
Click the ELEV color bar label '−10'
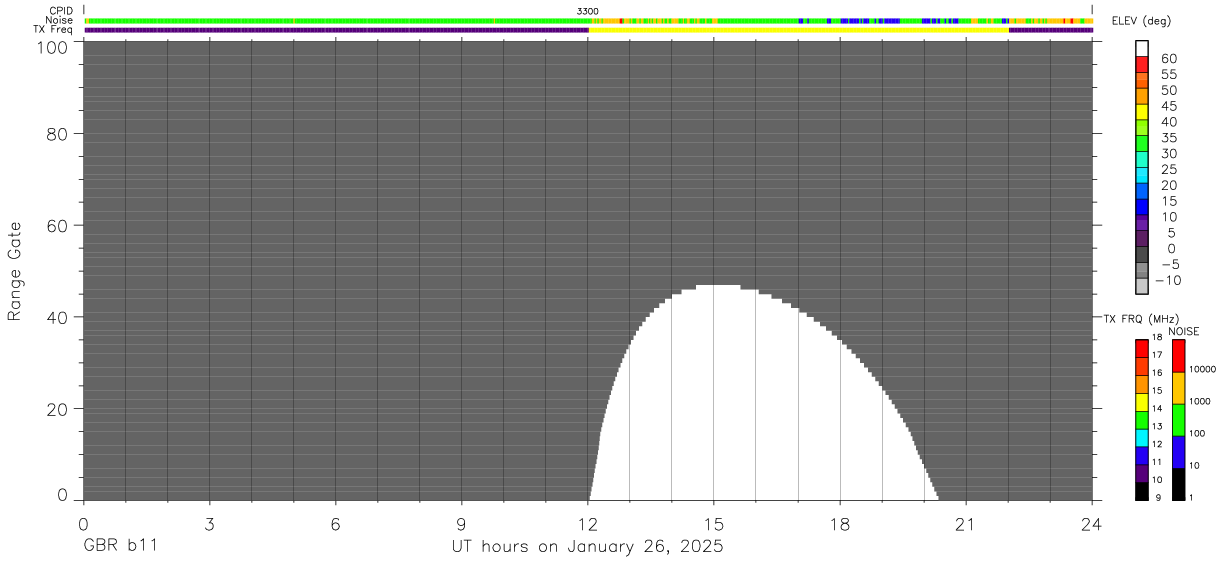[1166, 281]
